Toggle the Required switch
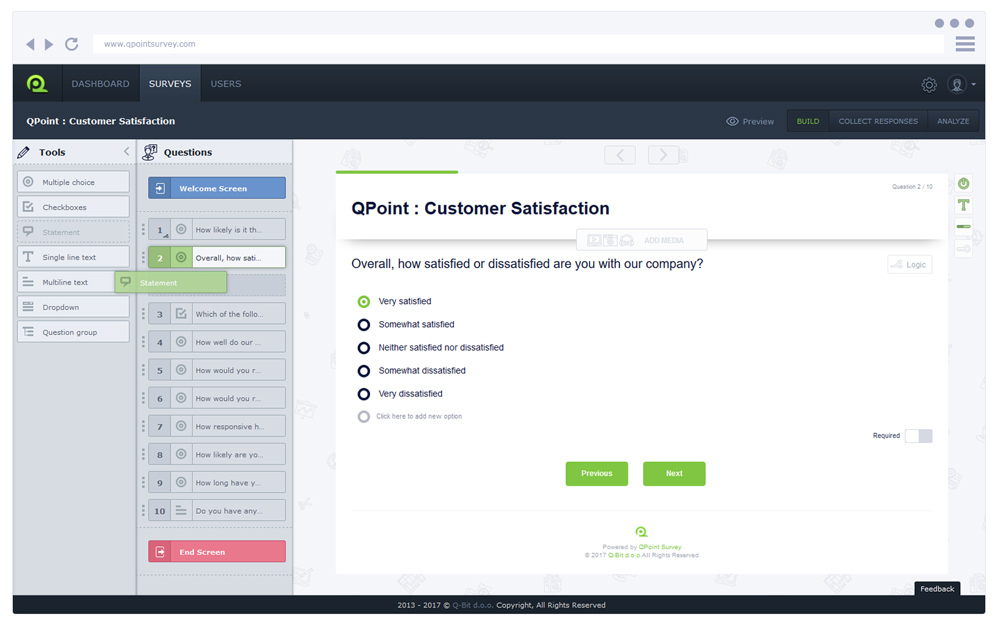Viewport: 1000px width, 626px height. (x=918, y=435)
